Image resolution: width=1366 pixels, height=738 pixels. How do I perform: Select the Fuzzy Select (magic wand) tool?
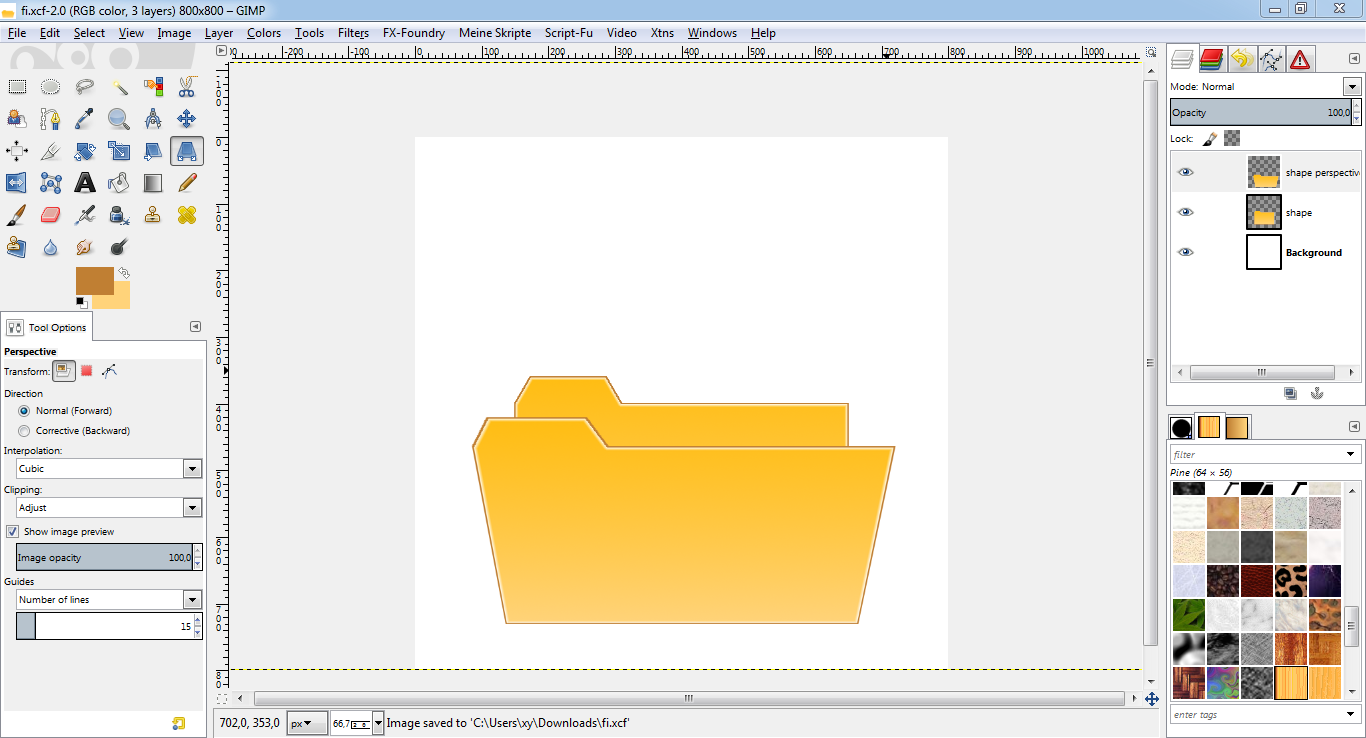pyautogui.click(x=118, y=86)
